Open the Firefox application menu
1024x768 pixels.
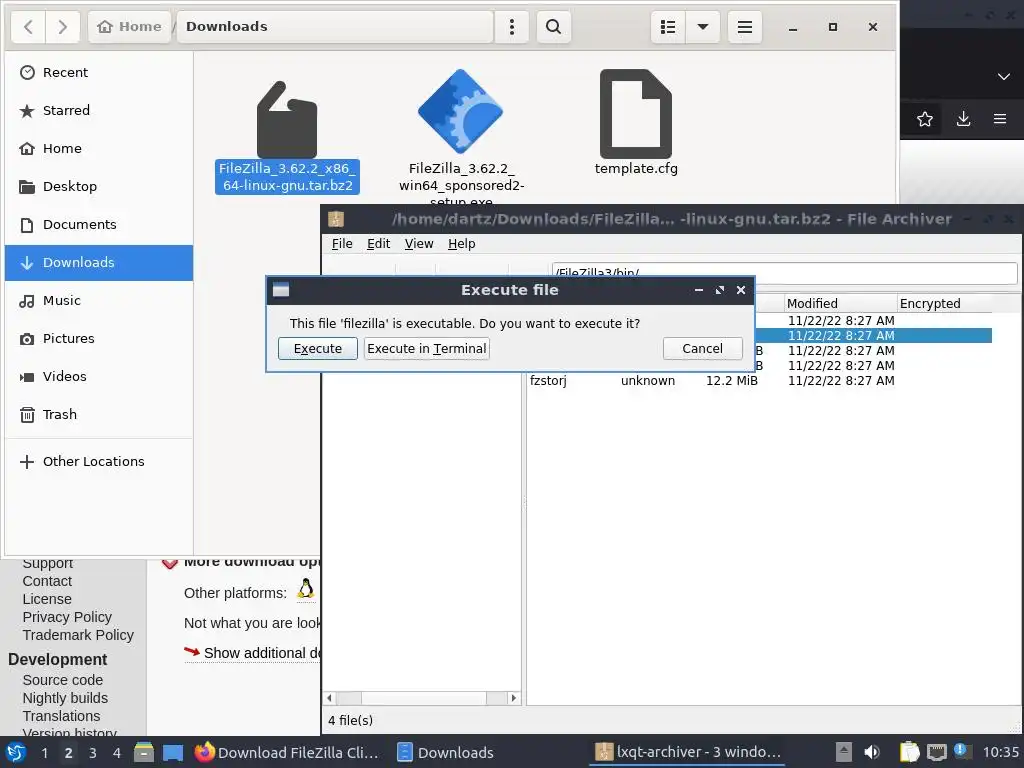tap(999, 119)
